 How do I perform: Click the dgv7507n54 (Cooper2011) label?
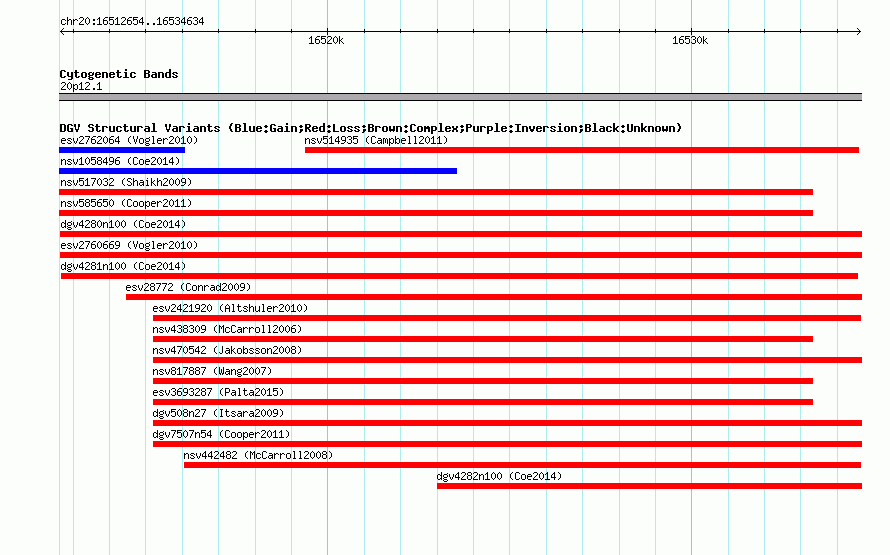click(221, 434)
